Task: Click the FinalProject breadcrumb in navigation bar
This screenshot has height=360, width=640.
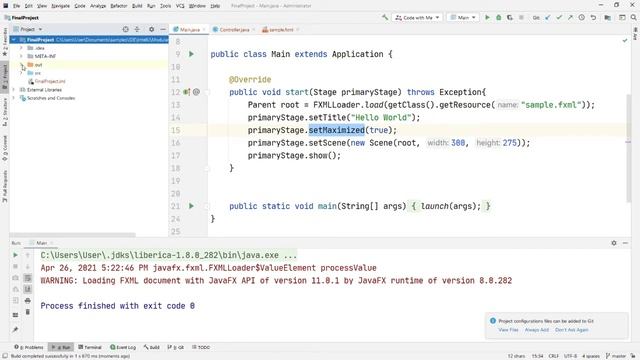Action: pos(22,18)
